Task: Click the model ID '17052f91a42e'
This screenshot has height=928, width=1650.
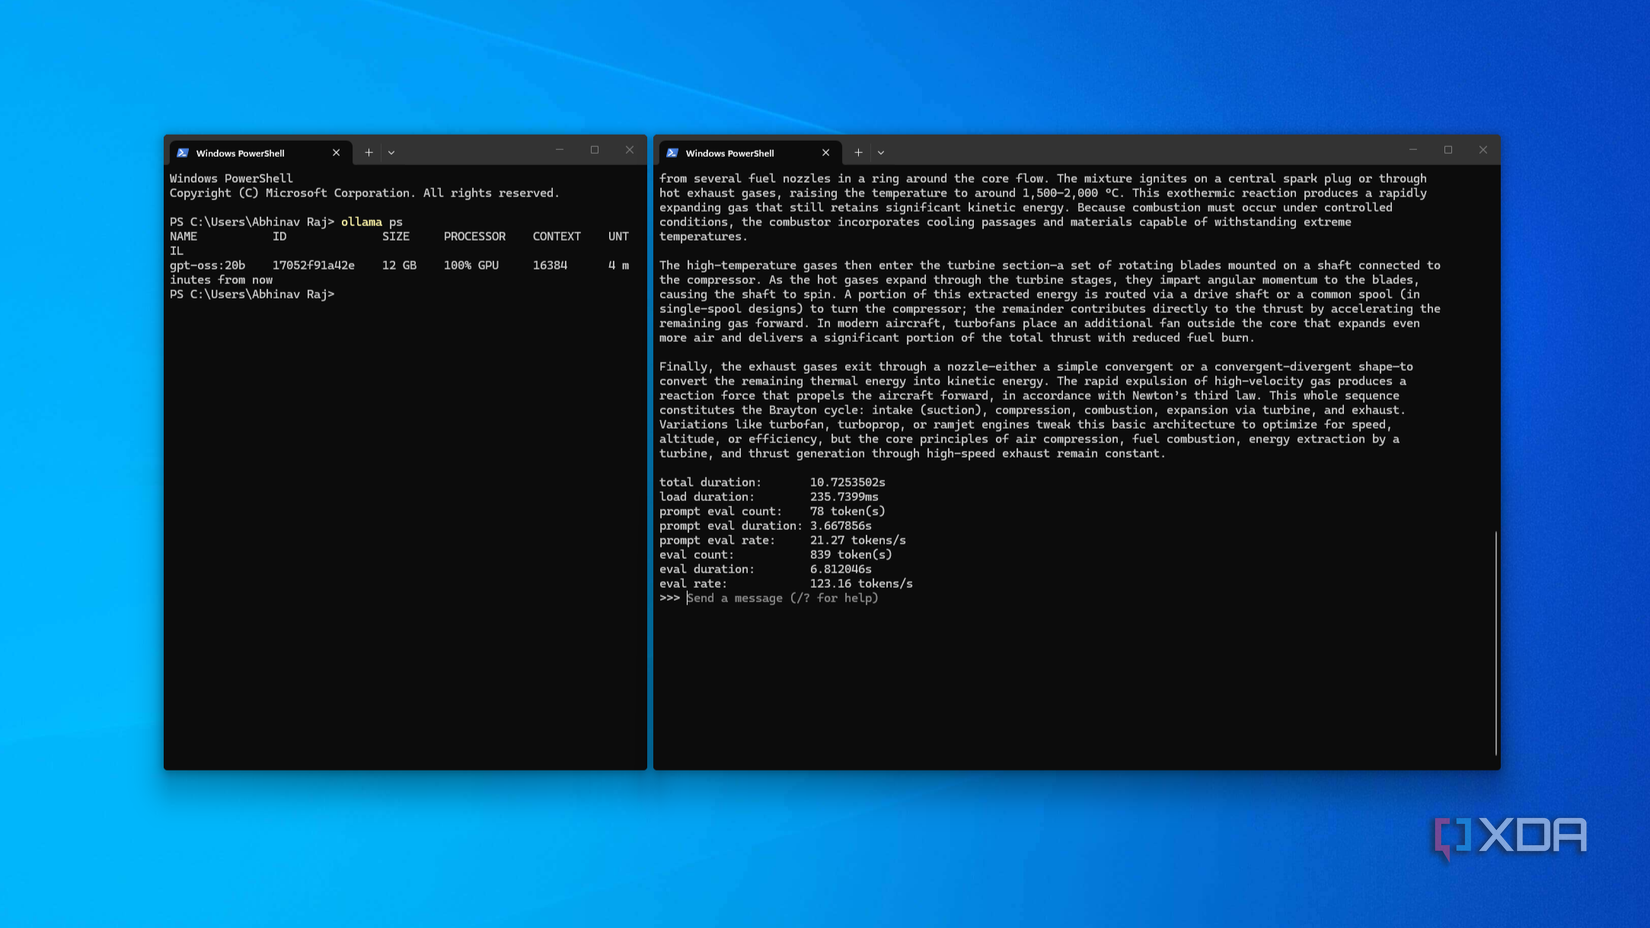Action: 314,266
